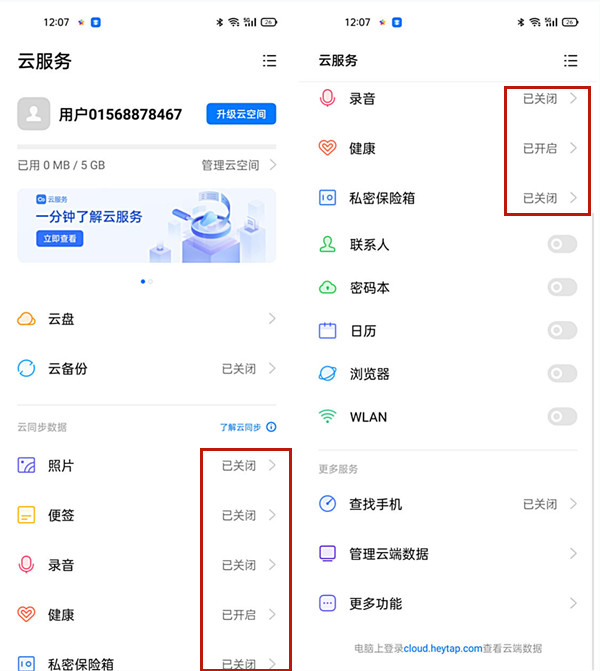Expand 管理云空间 chevron
This screenshot has height=671, width=600.
[273, 165]
